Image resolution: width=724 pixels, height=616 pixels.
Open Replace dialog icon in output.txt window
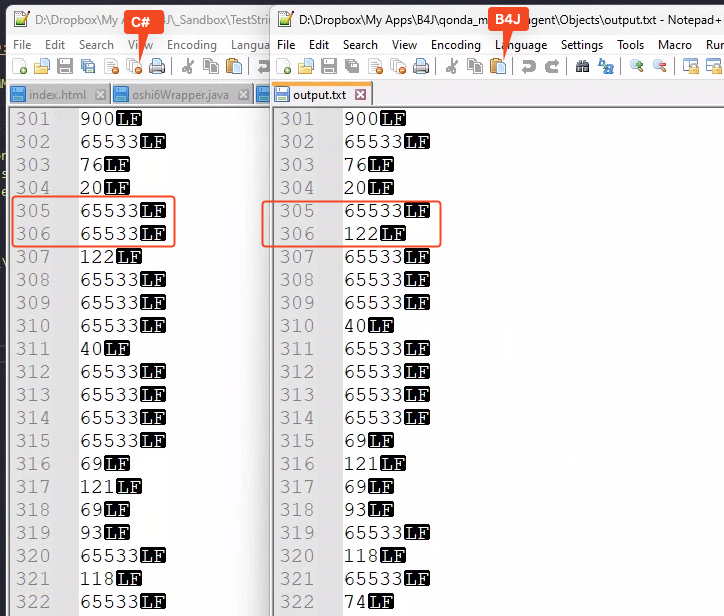pos(606,66)
